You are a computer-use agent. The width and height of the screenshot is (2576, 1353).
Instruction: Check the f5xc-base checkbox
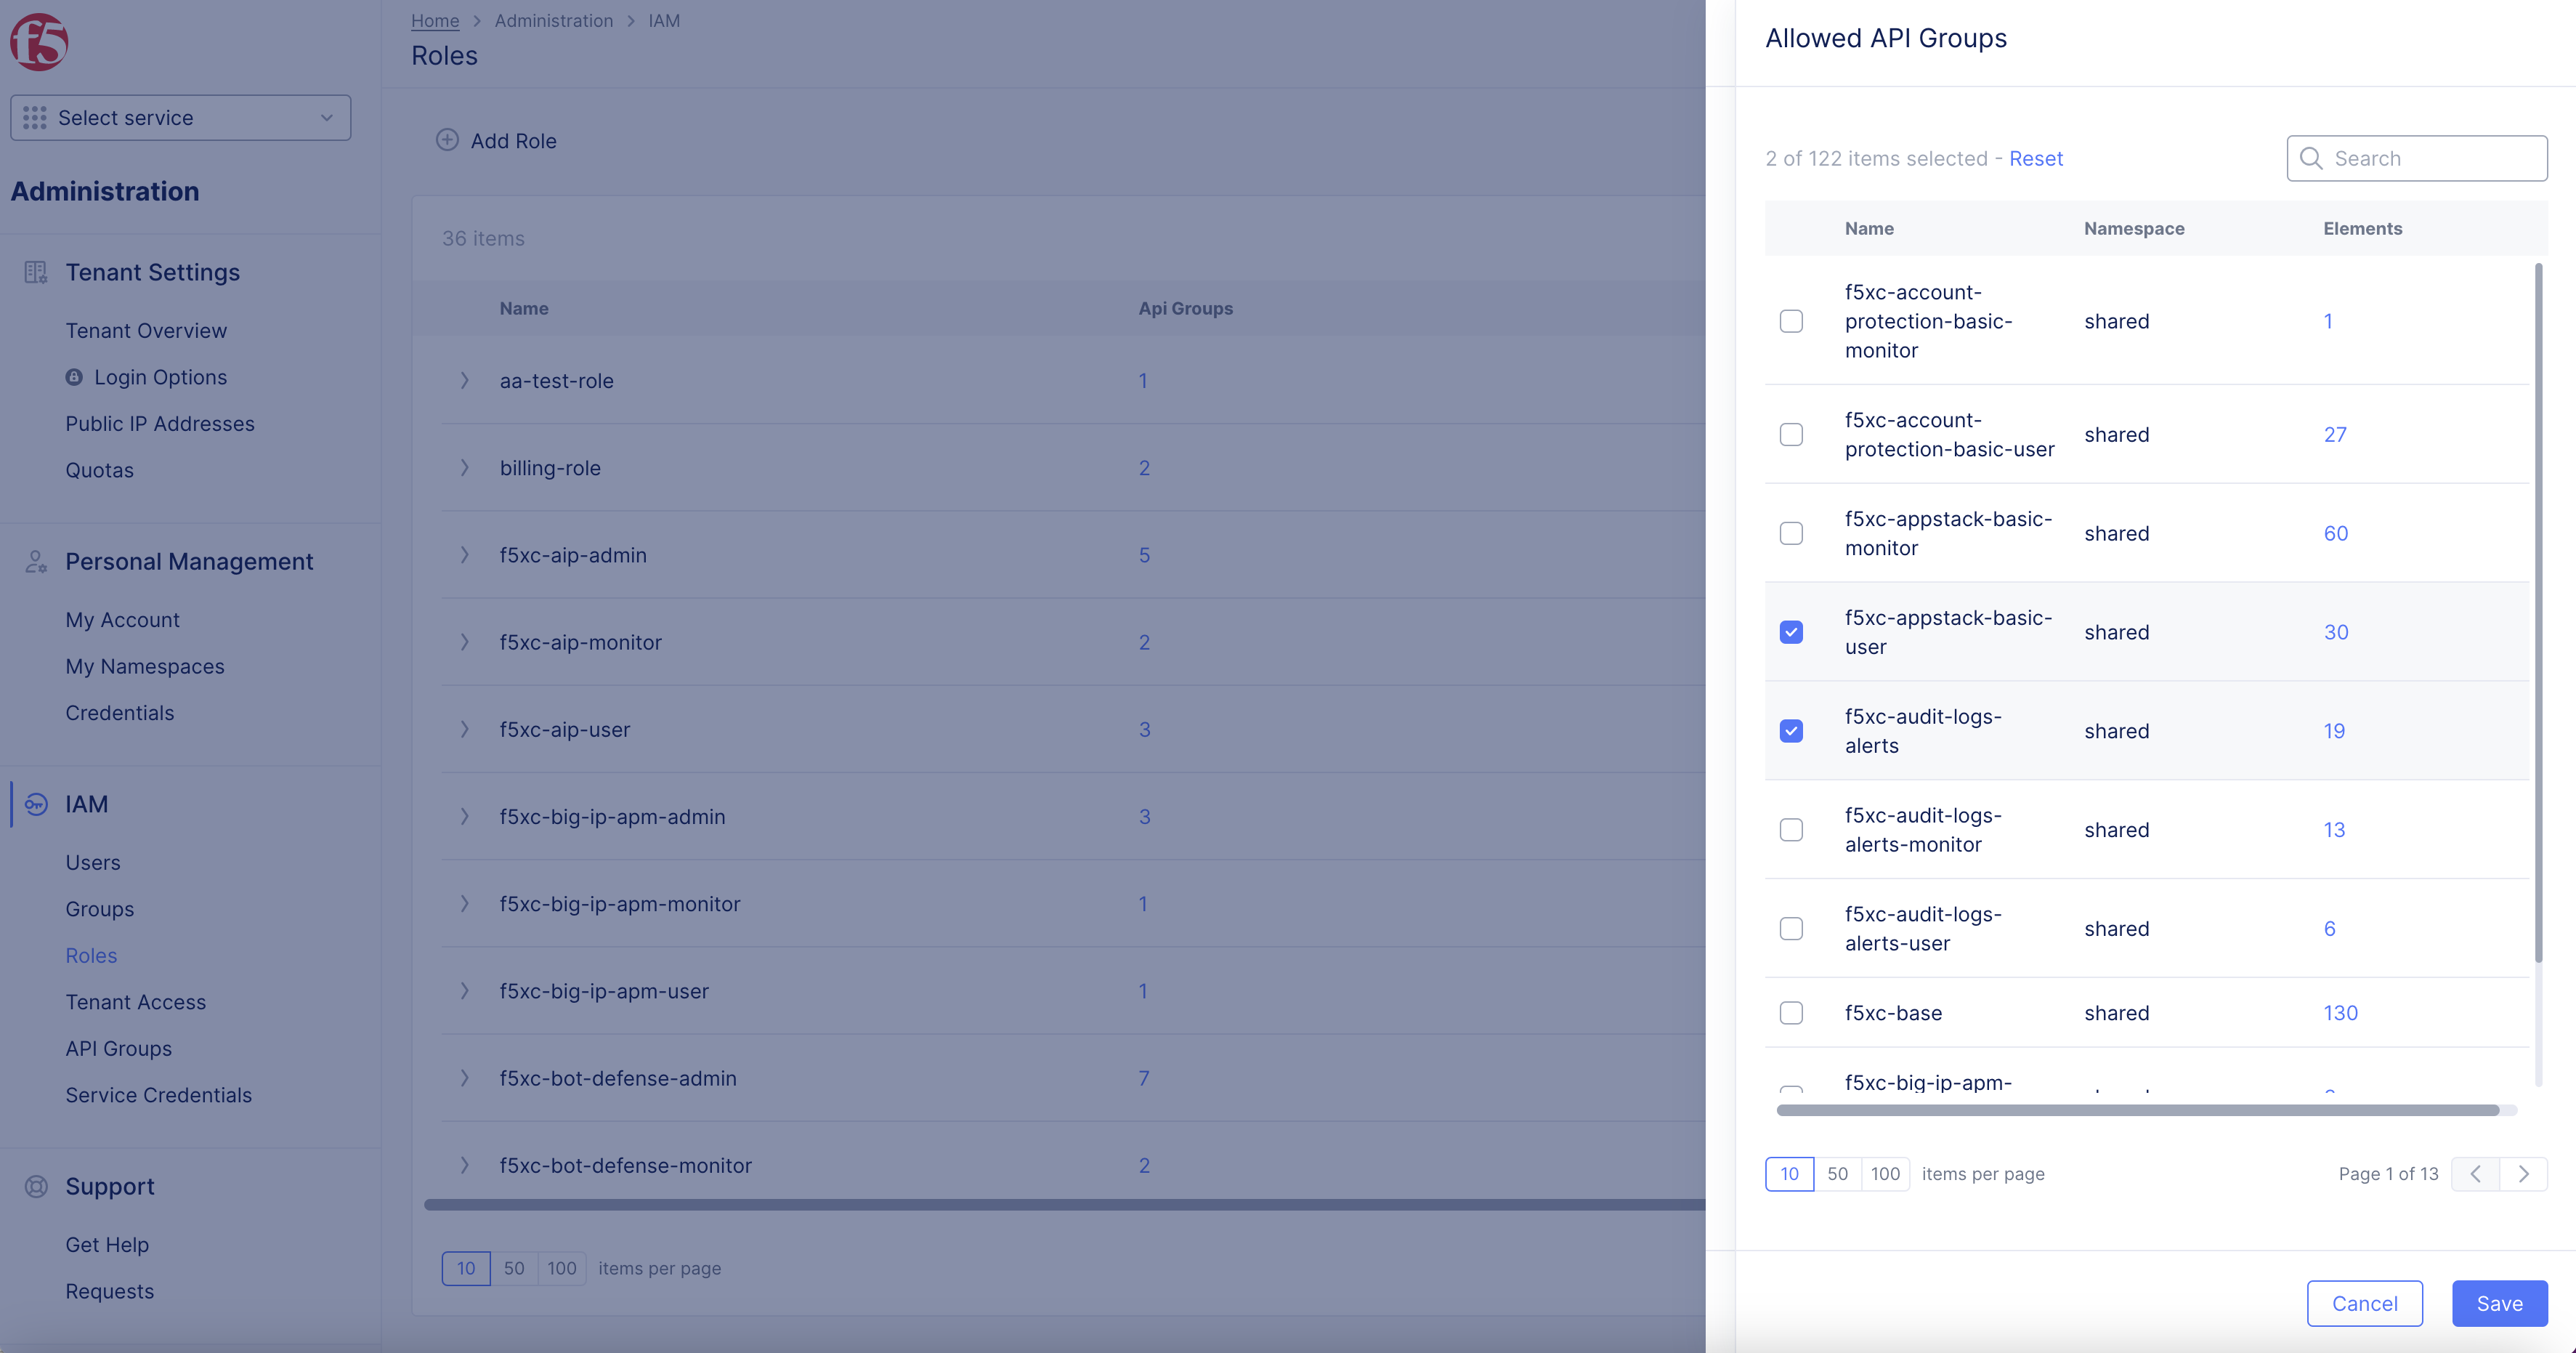1791,1013
